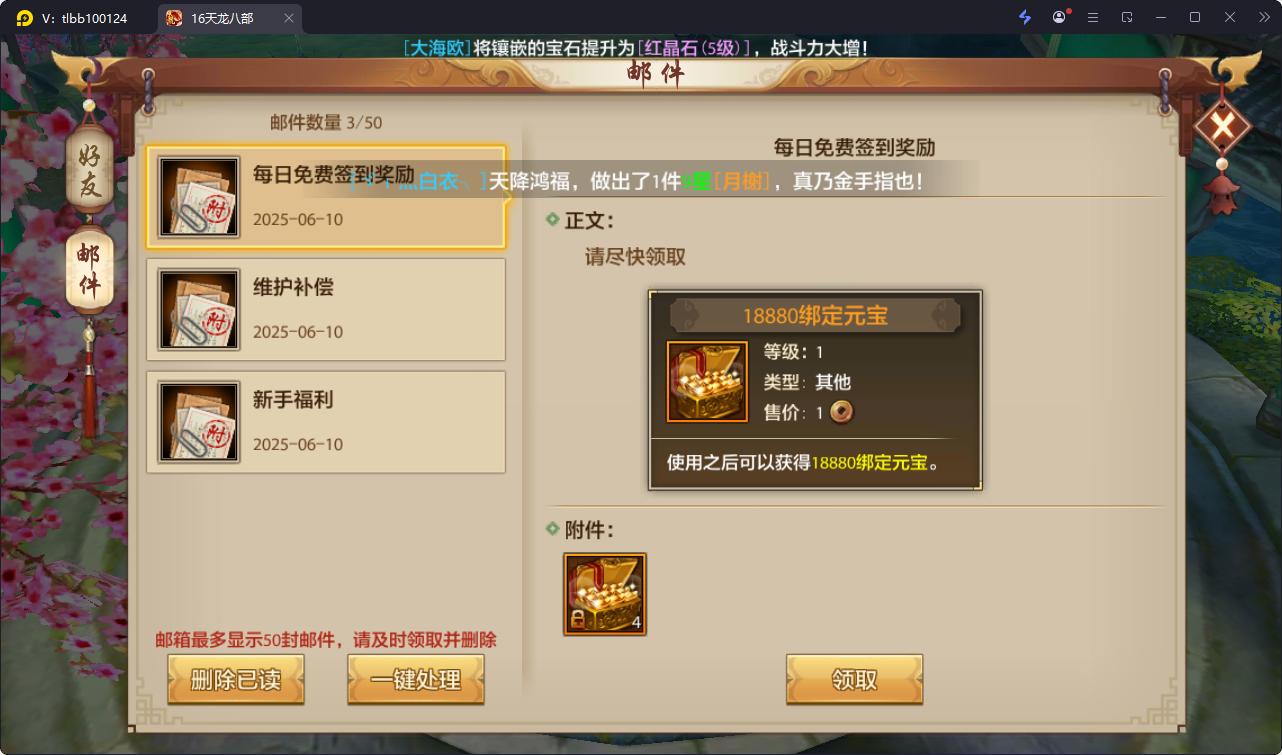The image size is (1282, 755).
Task: Close the mail window with X ornament
Action: coord(1222,124)
